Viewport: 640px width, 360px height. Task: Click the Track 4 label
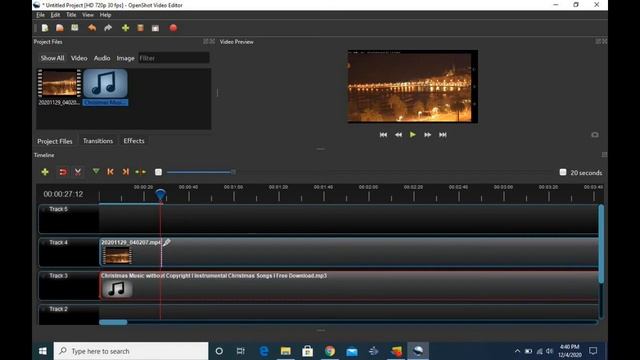[x=58, y=242]
